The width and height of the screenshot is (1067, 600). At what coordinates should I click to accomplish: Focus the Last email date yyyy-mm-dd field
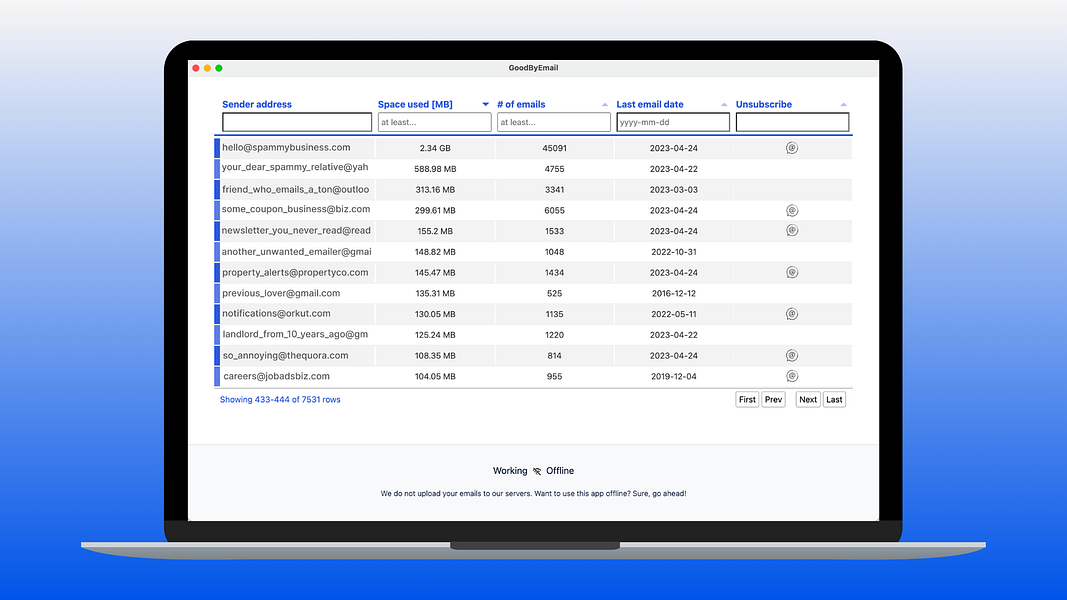(673, 122)
